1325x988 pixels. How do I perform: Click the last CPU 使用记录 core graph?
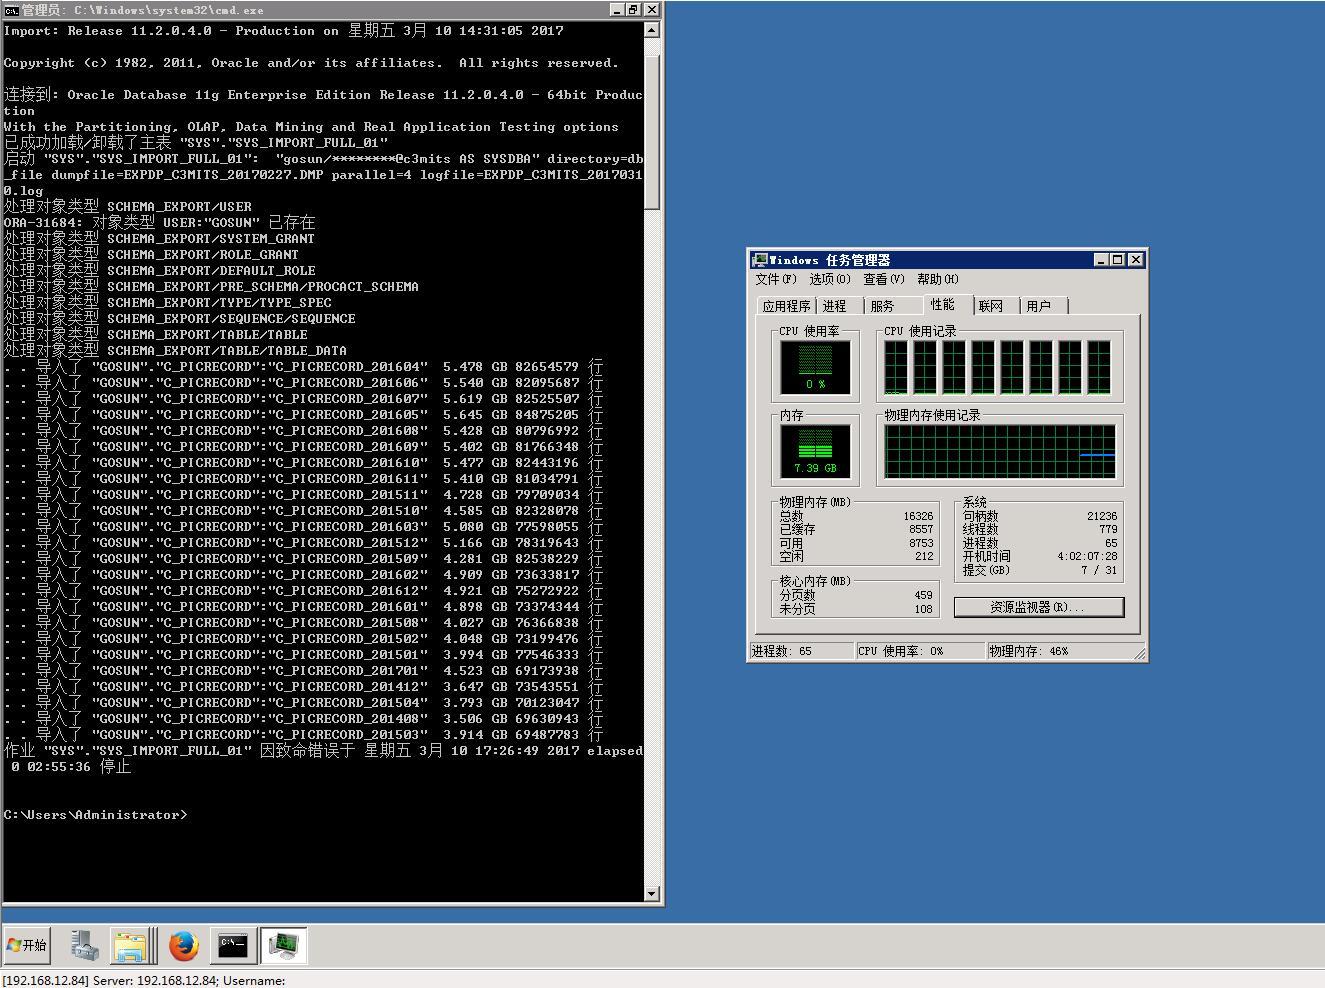point(1099,367)
